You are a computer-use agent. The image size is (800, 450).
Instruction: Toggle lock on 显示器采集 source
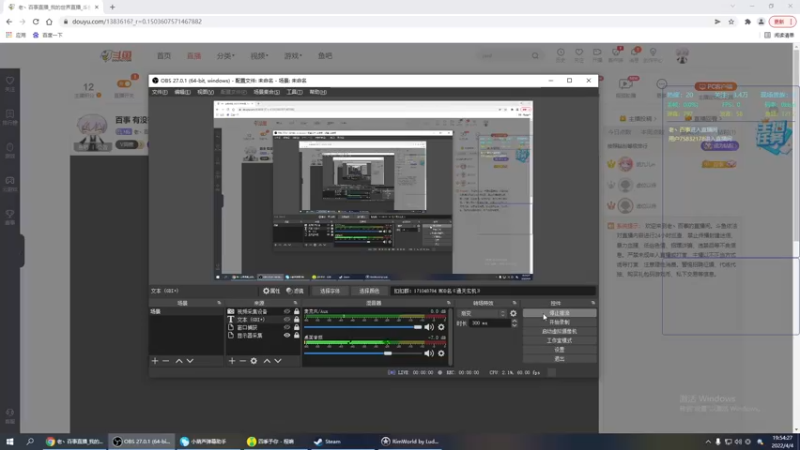pyautogui.click(x=296, y=336)
